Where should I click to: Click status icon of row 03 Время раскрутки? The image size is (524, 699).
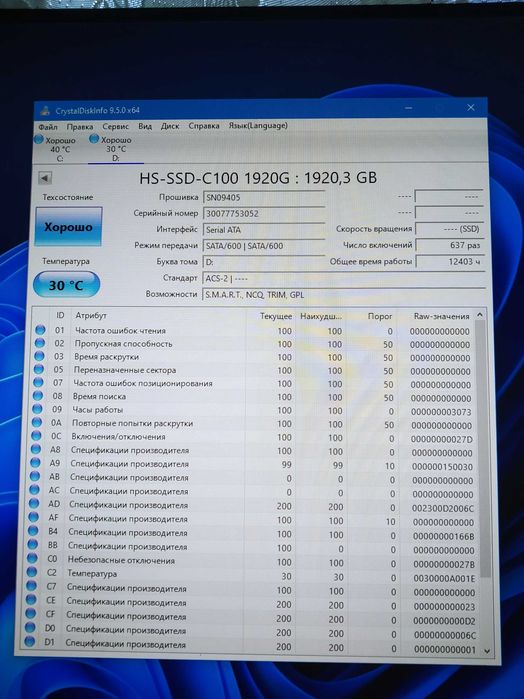click(x=39, y=356)
